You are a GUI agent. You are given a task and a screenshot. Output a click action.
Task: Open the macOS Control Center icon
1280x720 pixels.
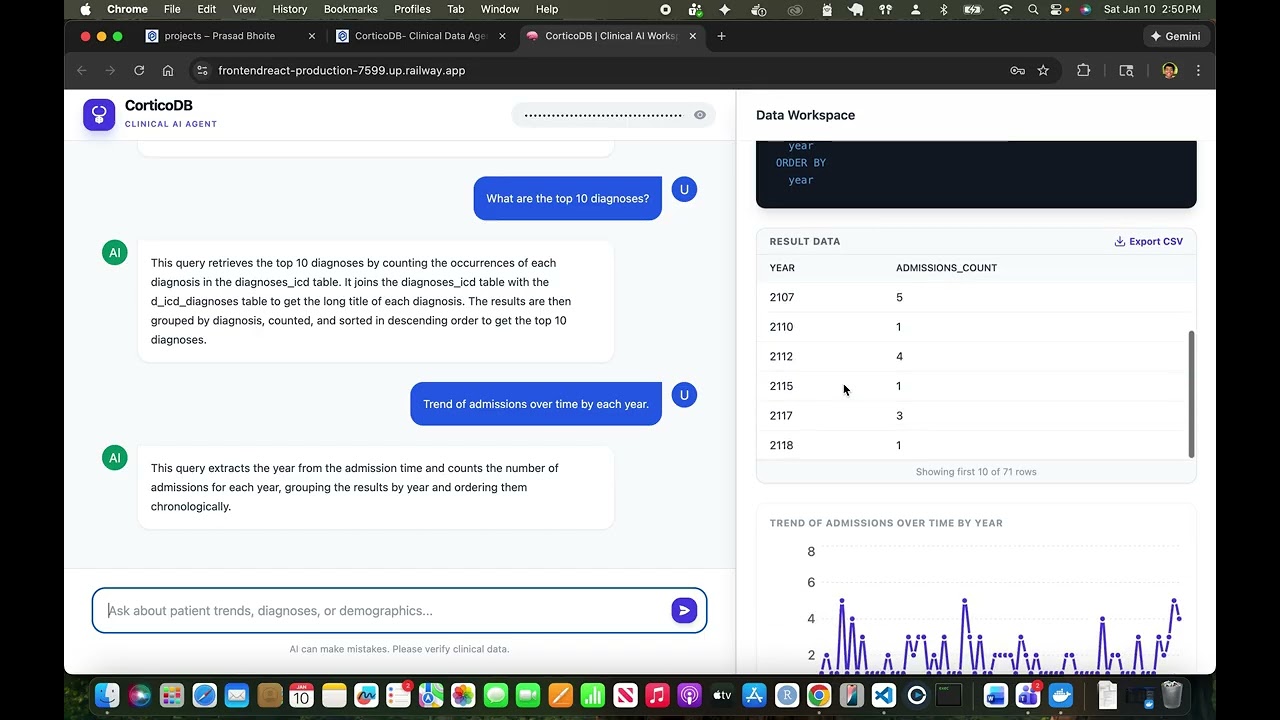tap(1058, 9)
